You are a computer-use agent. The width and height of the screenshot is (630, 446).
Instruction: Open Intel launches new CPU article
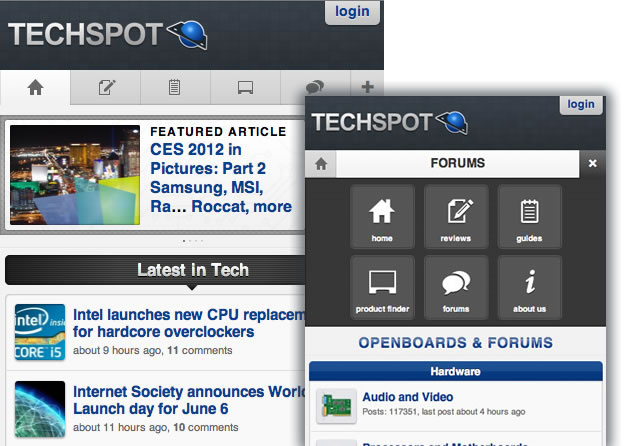coord(189,323)
